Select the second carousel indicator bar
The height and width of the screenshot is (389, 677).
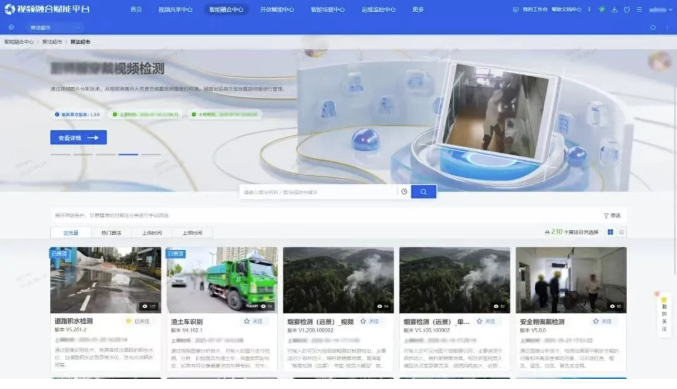(83, 154)
